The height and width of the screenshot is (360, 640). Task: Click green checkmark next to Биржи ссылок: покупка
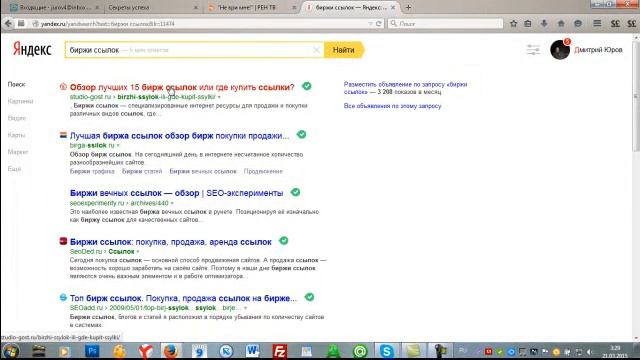click(284, 241)
